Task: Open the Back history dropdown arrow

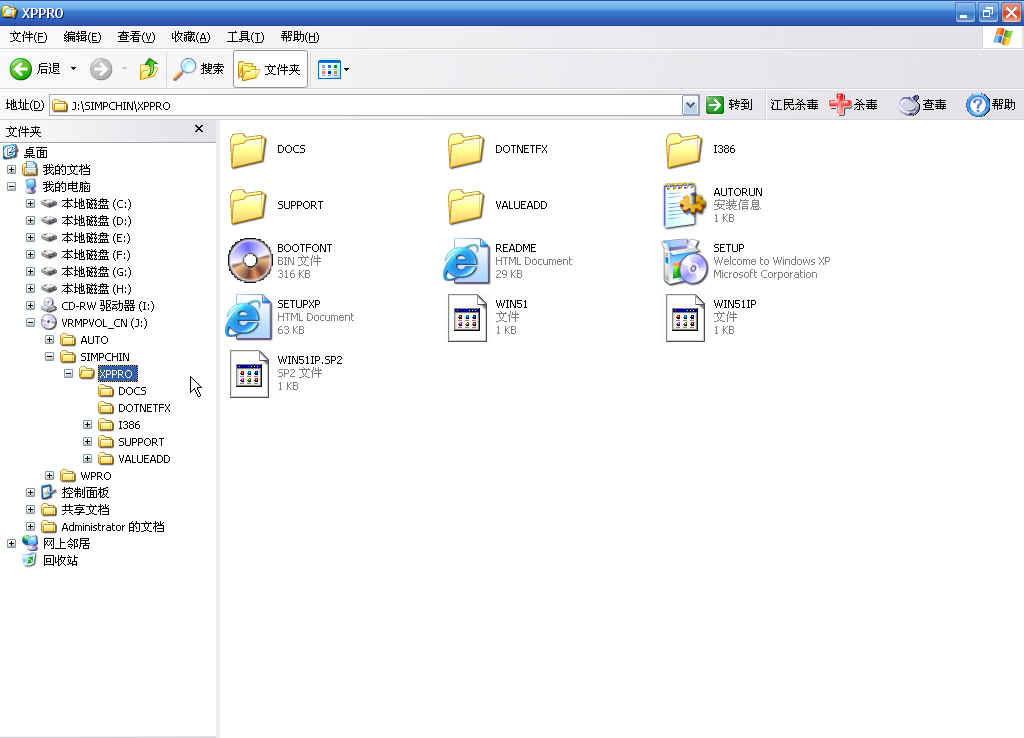Action: [73, 69]
